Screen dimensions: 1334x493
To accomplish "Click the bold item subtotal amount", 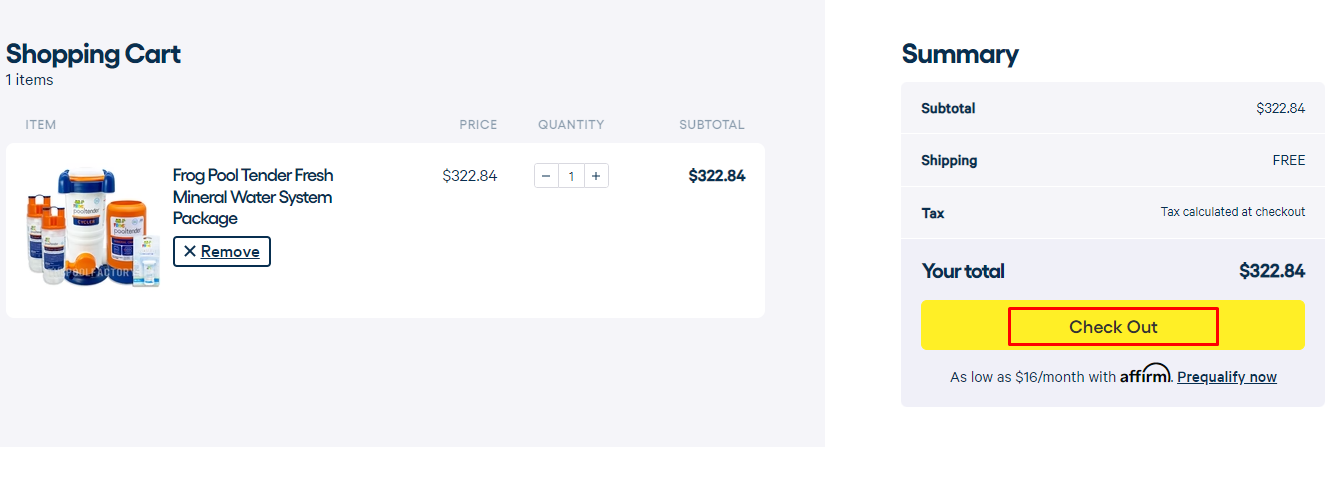I will pyautogui.click(x=716, y=176).
